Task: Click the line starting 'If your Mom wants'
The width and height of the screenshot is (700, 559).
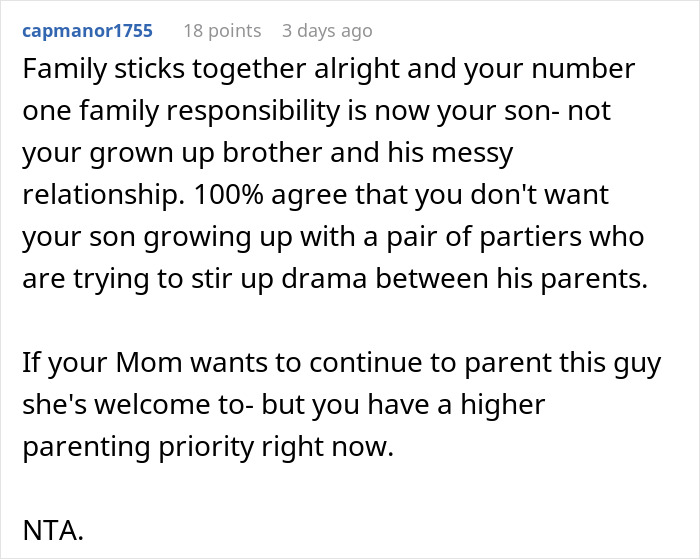Action: pyautogui.click(x=341, y=362)
